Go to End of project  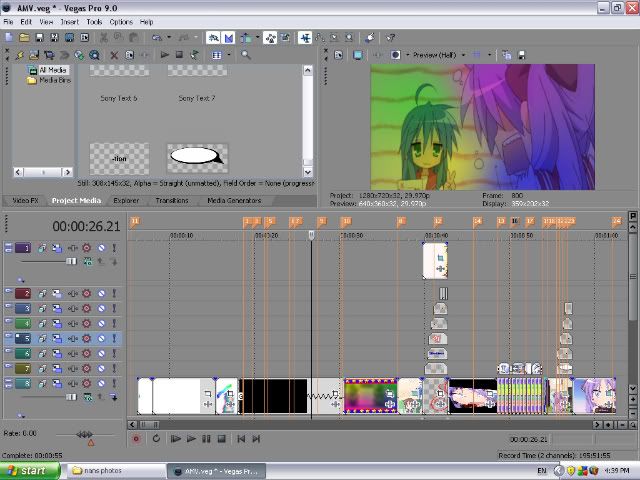click(x=256, y=439)
